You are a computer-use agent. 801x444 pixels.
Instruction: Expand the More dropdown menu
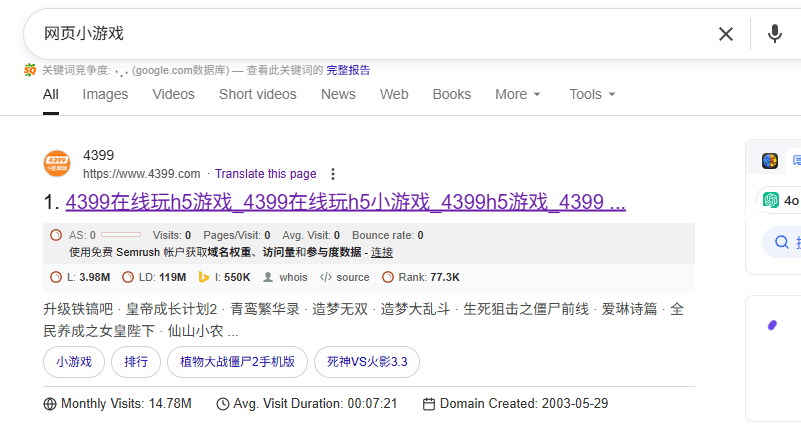pyautogui.click(x=517, y=95)
